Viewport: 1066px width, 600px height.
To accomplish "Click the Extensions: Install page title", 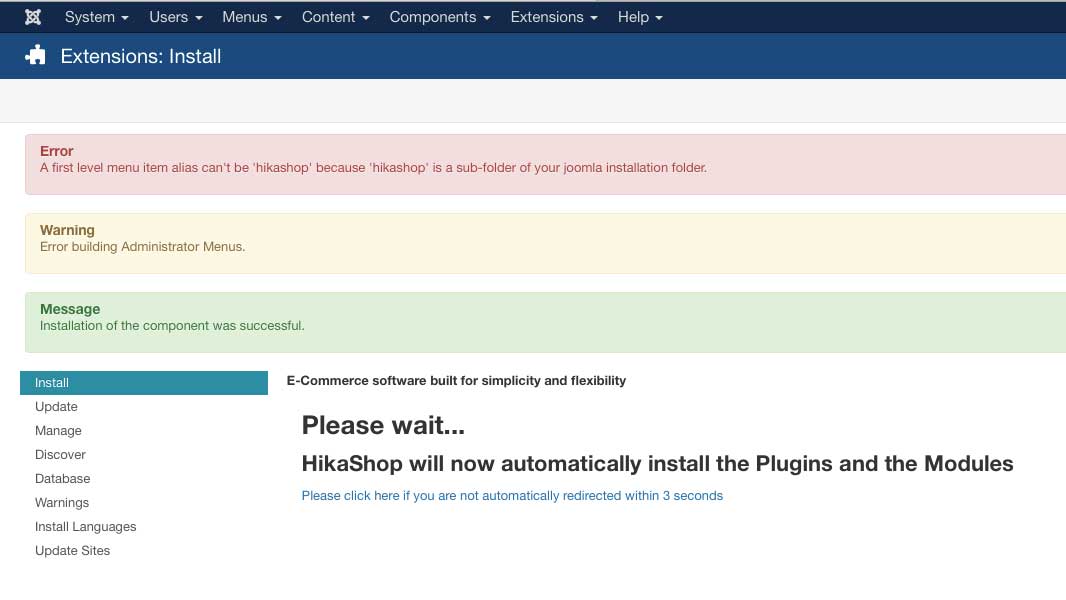I will pyautogui.click(x=141, y=56).
